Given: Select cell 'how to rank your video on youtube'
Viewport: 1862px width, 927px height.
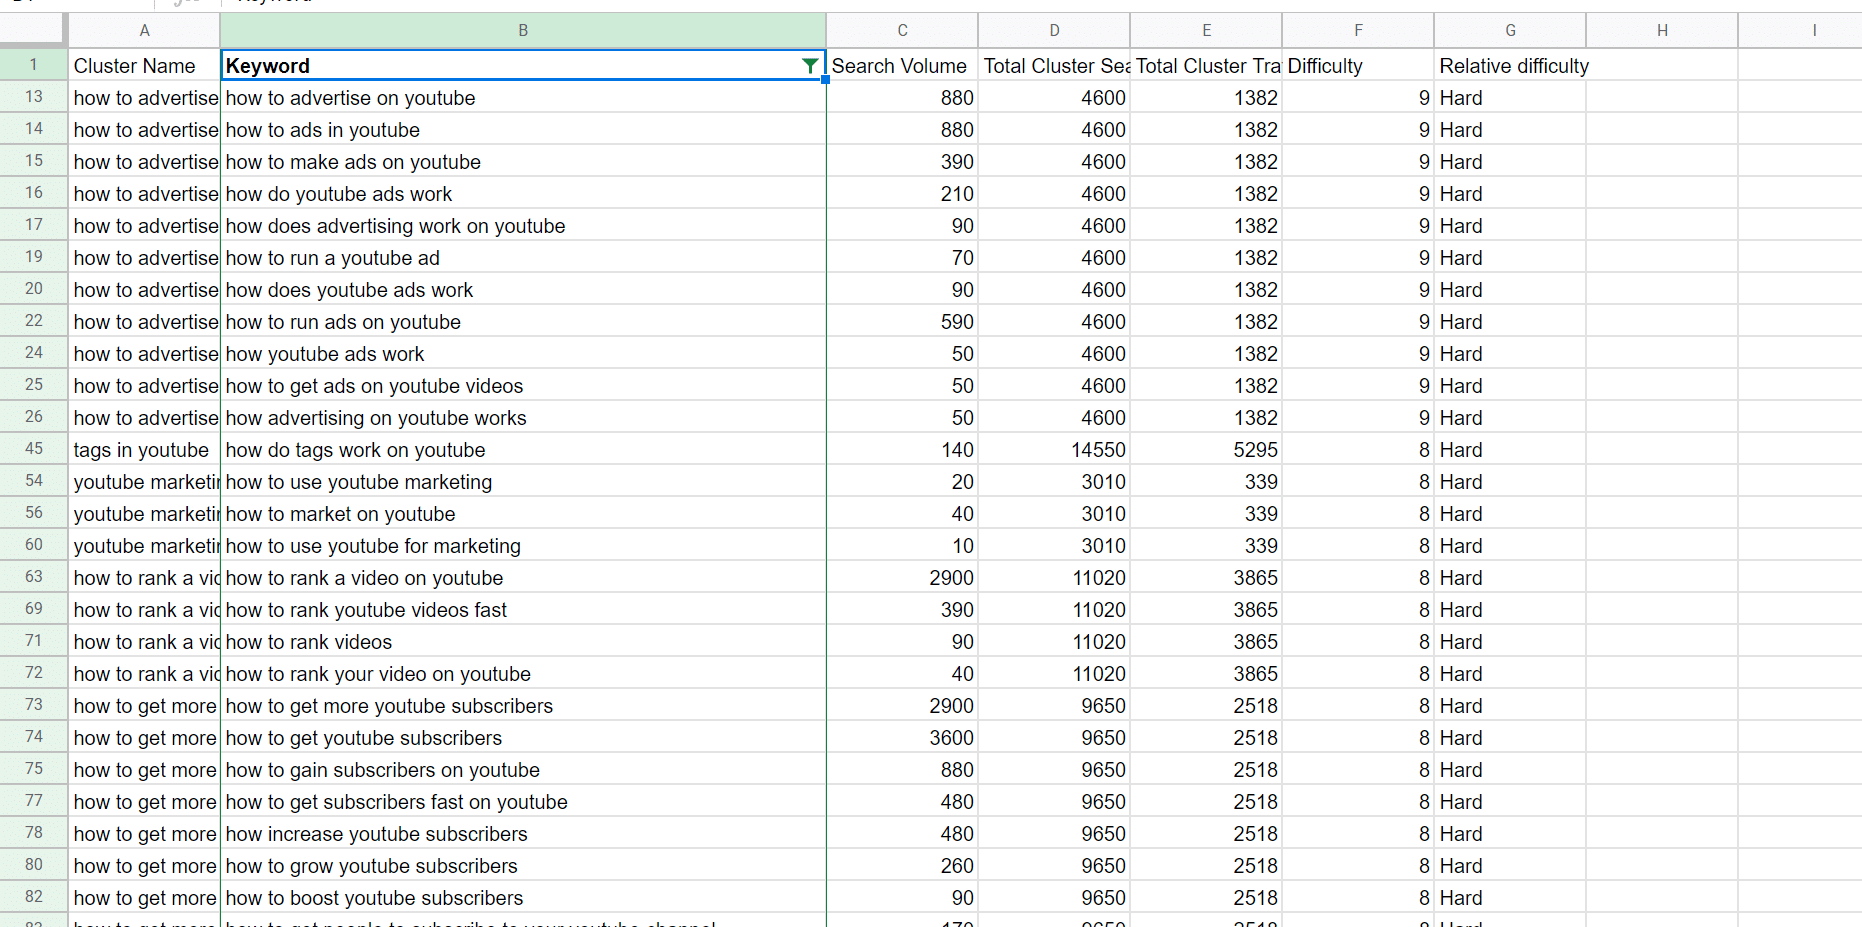Looking at the screenshot, I should point(523,674).
